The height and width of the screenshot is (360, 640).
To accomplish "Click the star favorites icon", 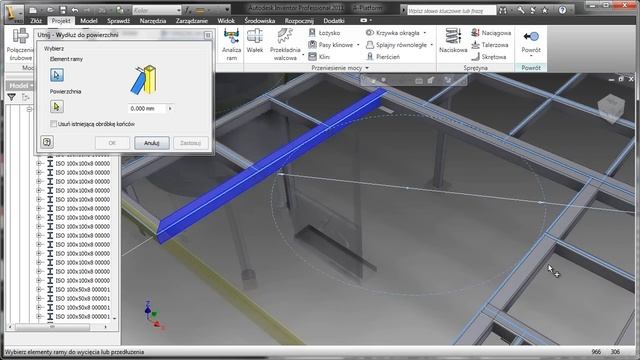I will [544, 10].
